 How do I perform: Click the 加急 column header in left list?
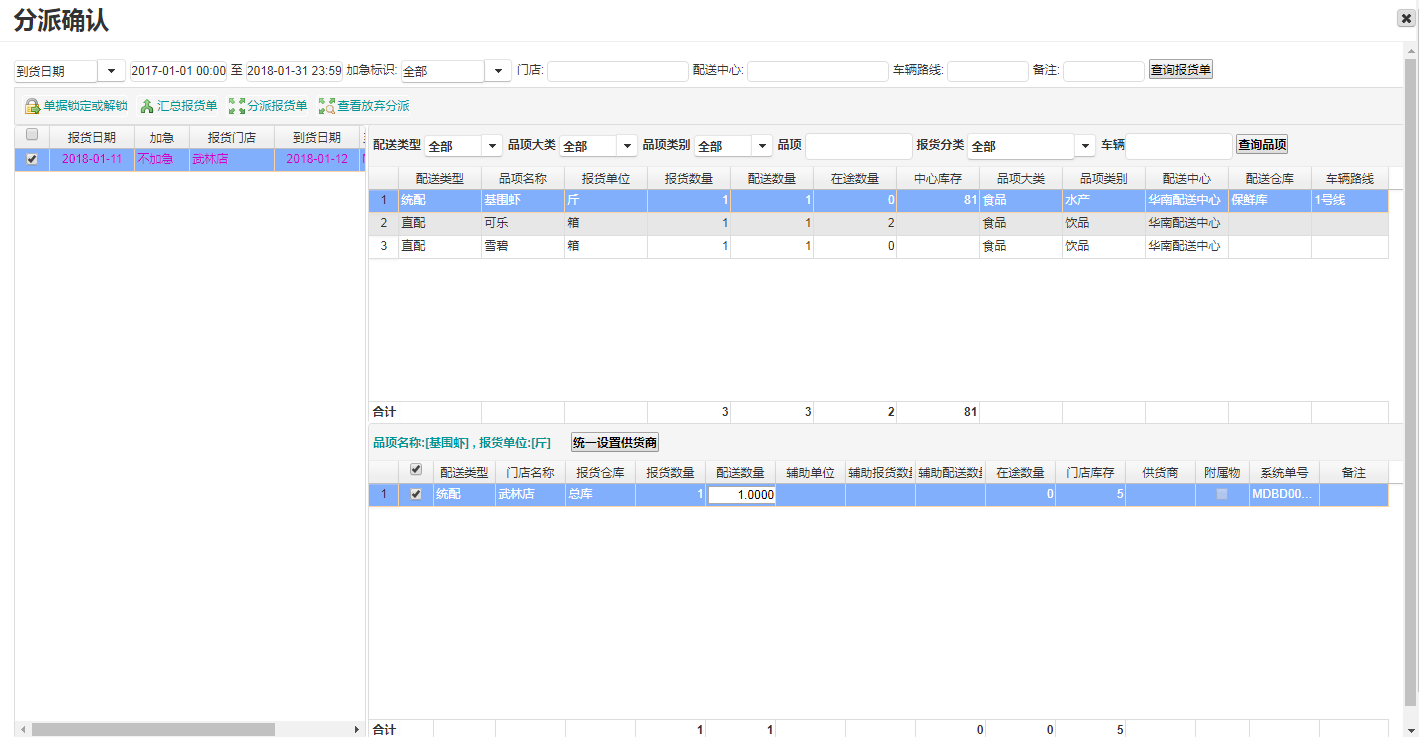(x=162, y=137)
